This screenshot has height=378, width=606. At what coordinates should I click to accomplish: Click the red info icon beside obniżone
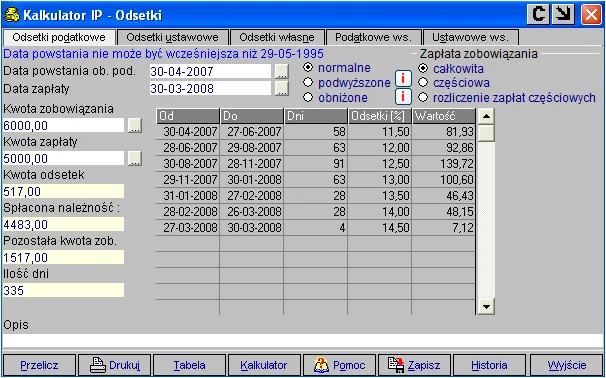(403, 96)
